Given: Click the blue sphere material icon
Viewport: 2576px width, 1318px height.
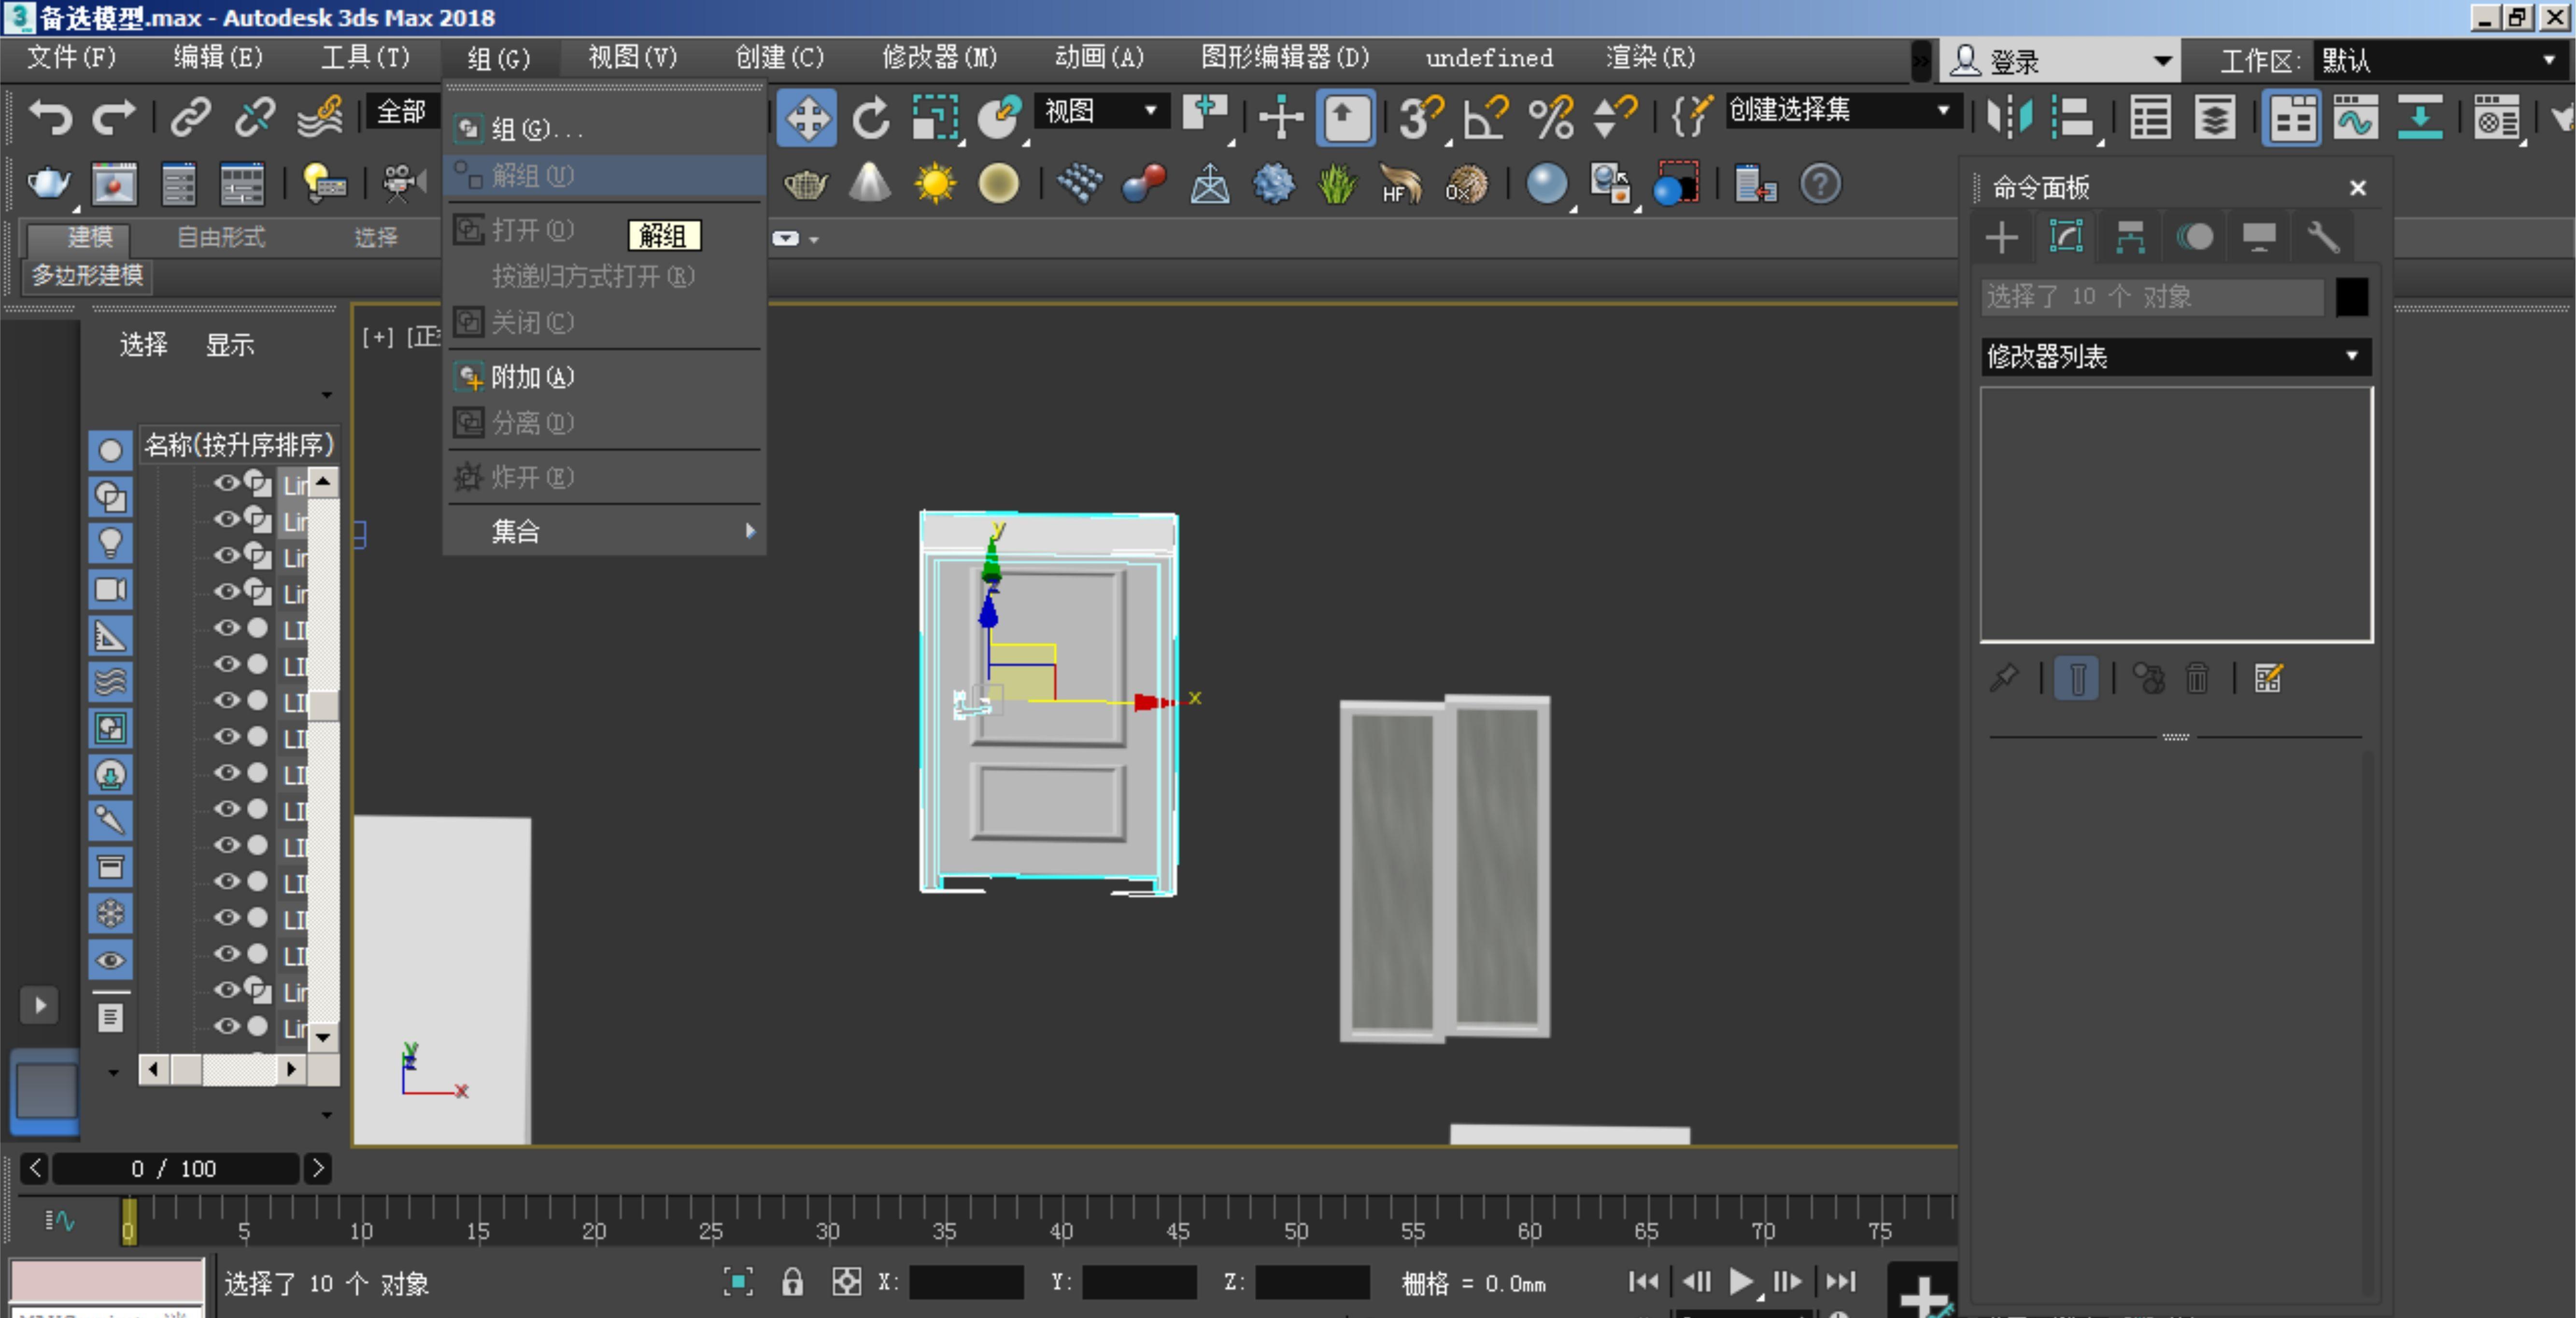Looking at the screenshot, I should [1547, 184].
